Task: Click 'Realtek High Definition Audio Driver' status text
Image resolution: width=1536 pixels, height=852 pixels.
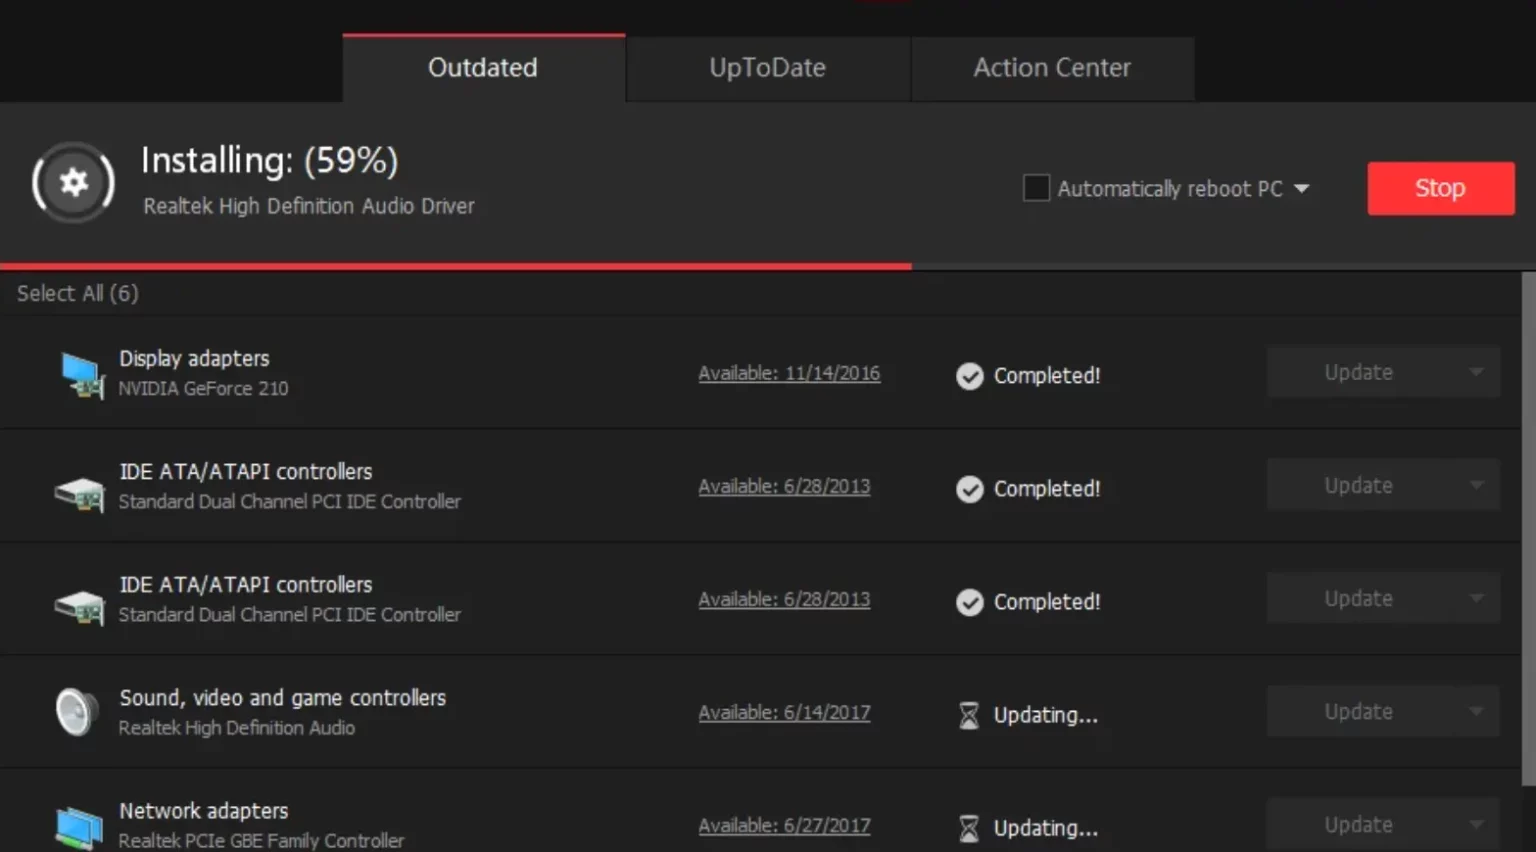Action: click(309, 206)
